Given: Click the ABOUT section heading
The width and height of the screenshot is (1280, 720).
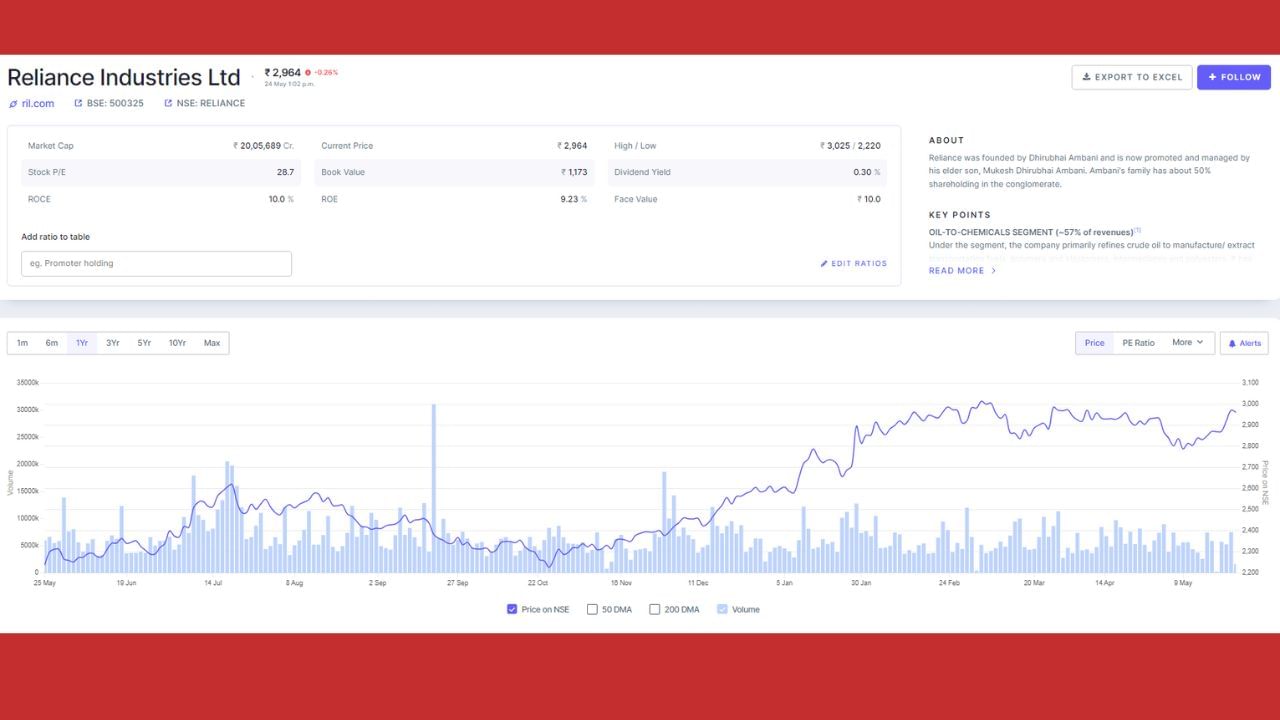Looking at the screenshot, I should click(x=946, y=140).
